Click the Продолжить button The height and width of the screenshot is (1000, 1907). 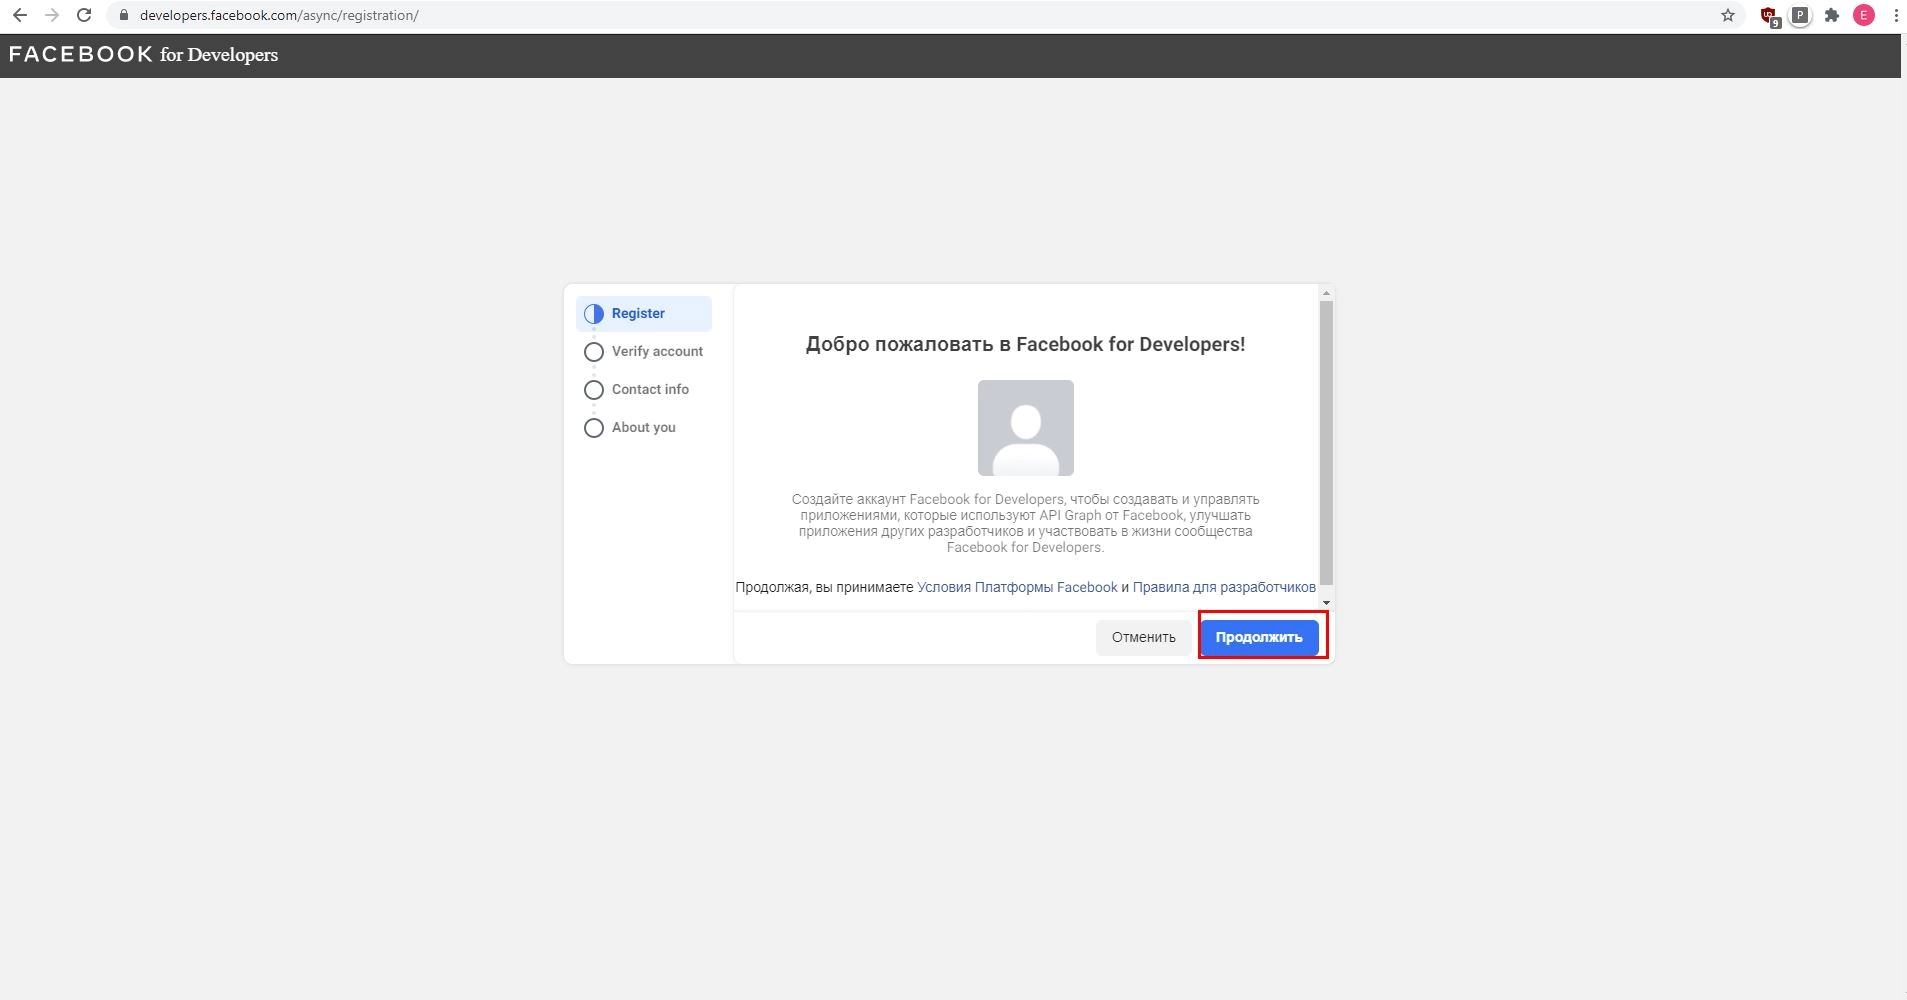click(x=1259, y=637)
